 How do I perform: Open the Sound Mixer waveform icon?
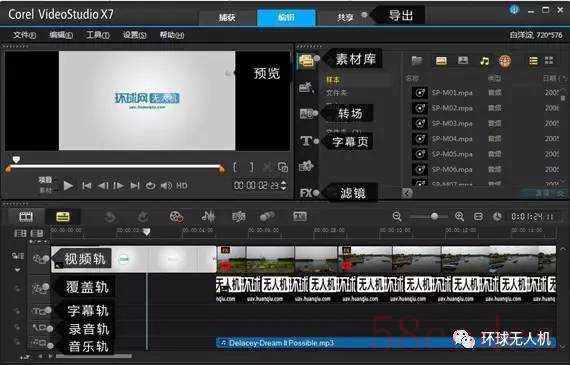point(208,216)
